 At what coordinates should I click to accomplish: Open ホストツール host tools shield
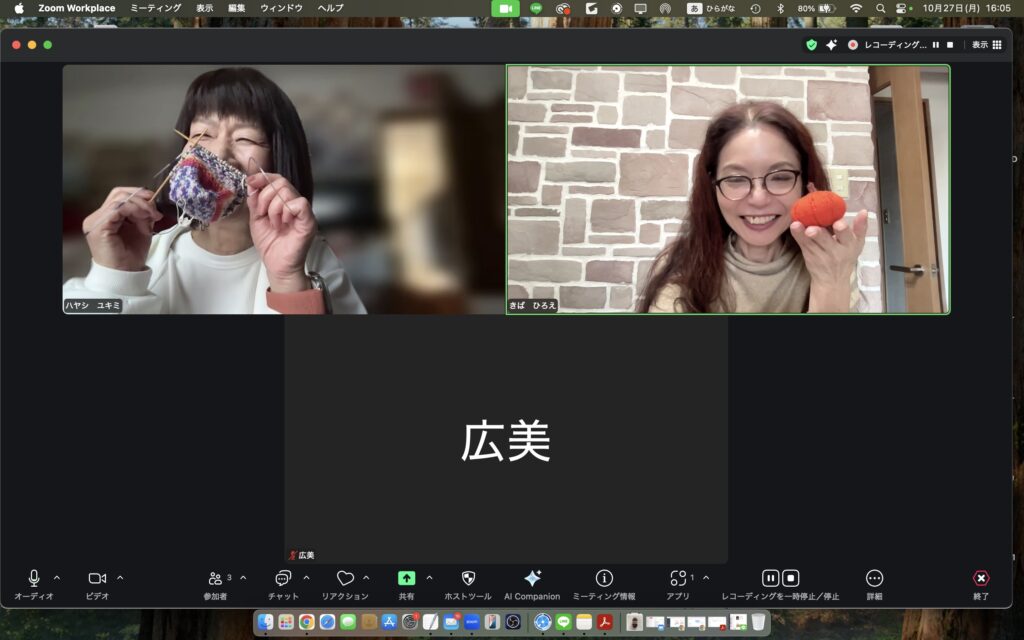point(468,579)
